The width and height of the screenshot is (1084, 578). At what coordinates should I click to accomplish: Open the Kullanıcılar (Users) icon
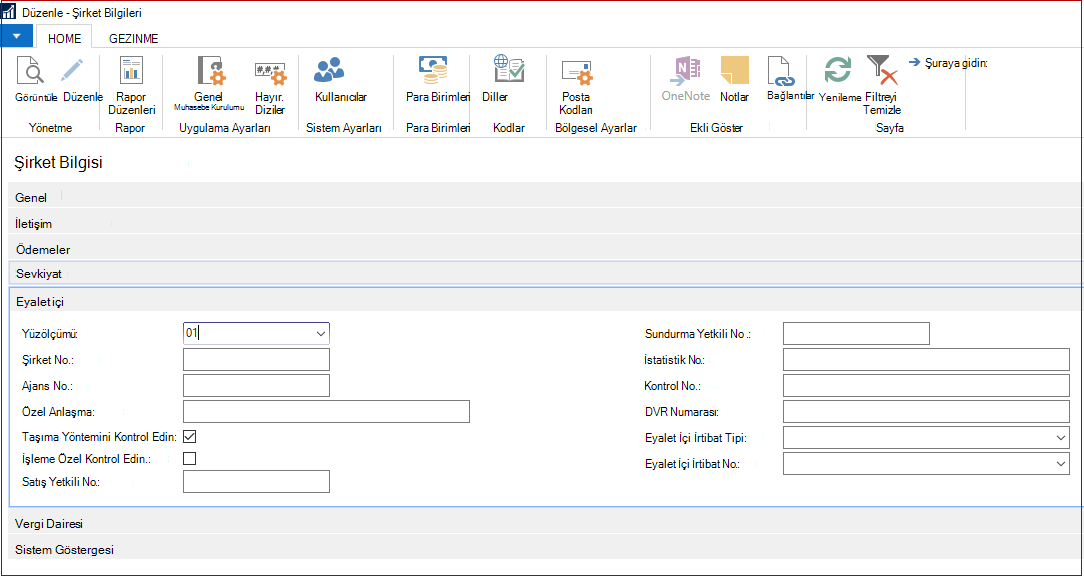pos(329,71)
